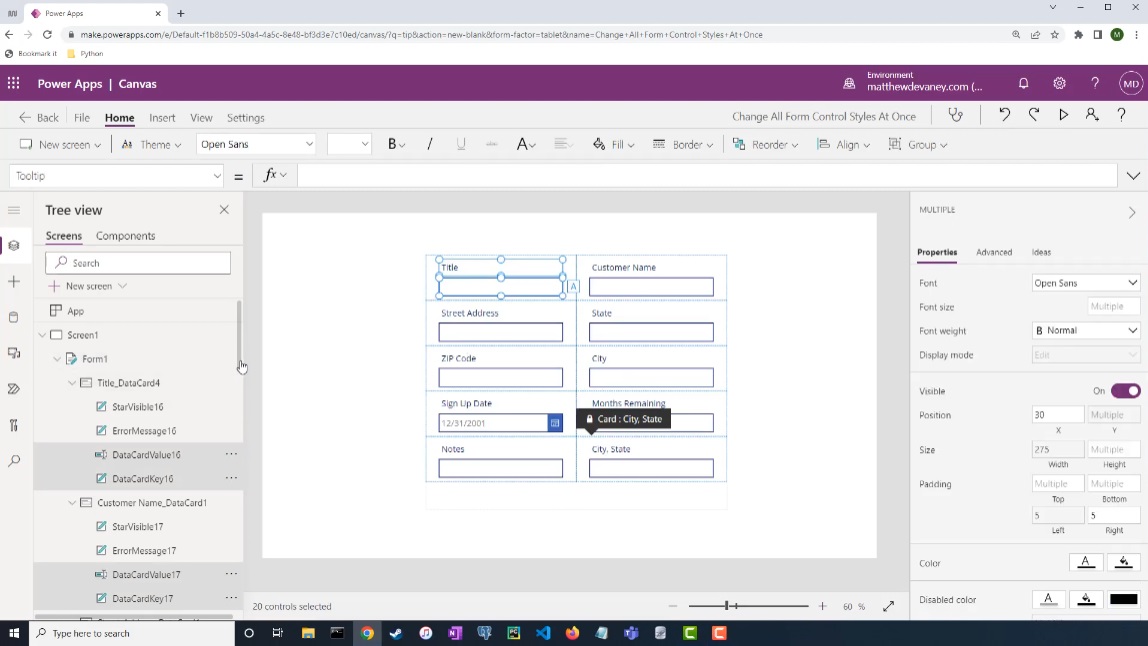Click the Bold formatting icon

392,144
